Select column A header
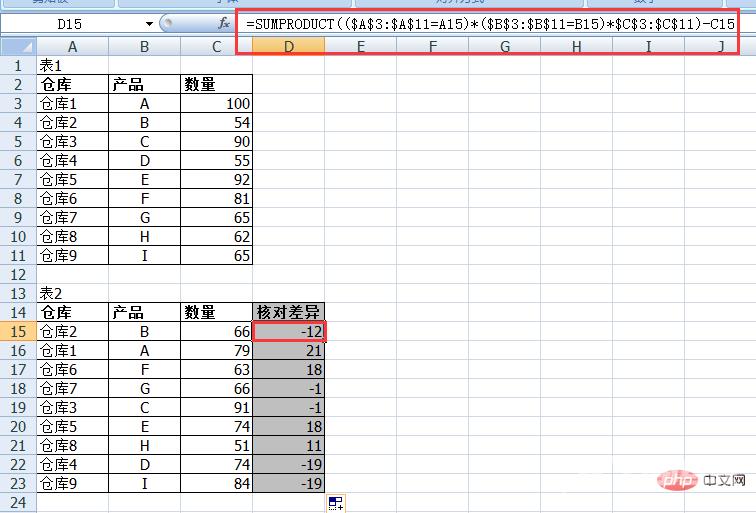756x513 pixels. pyautogui.click(x=72, y=46)
